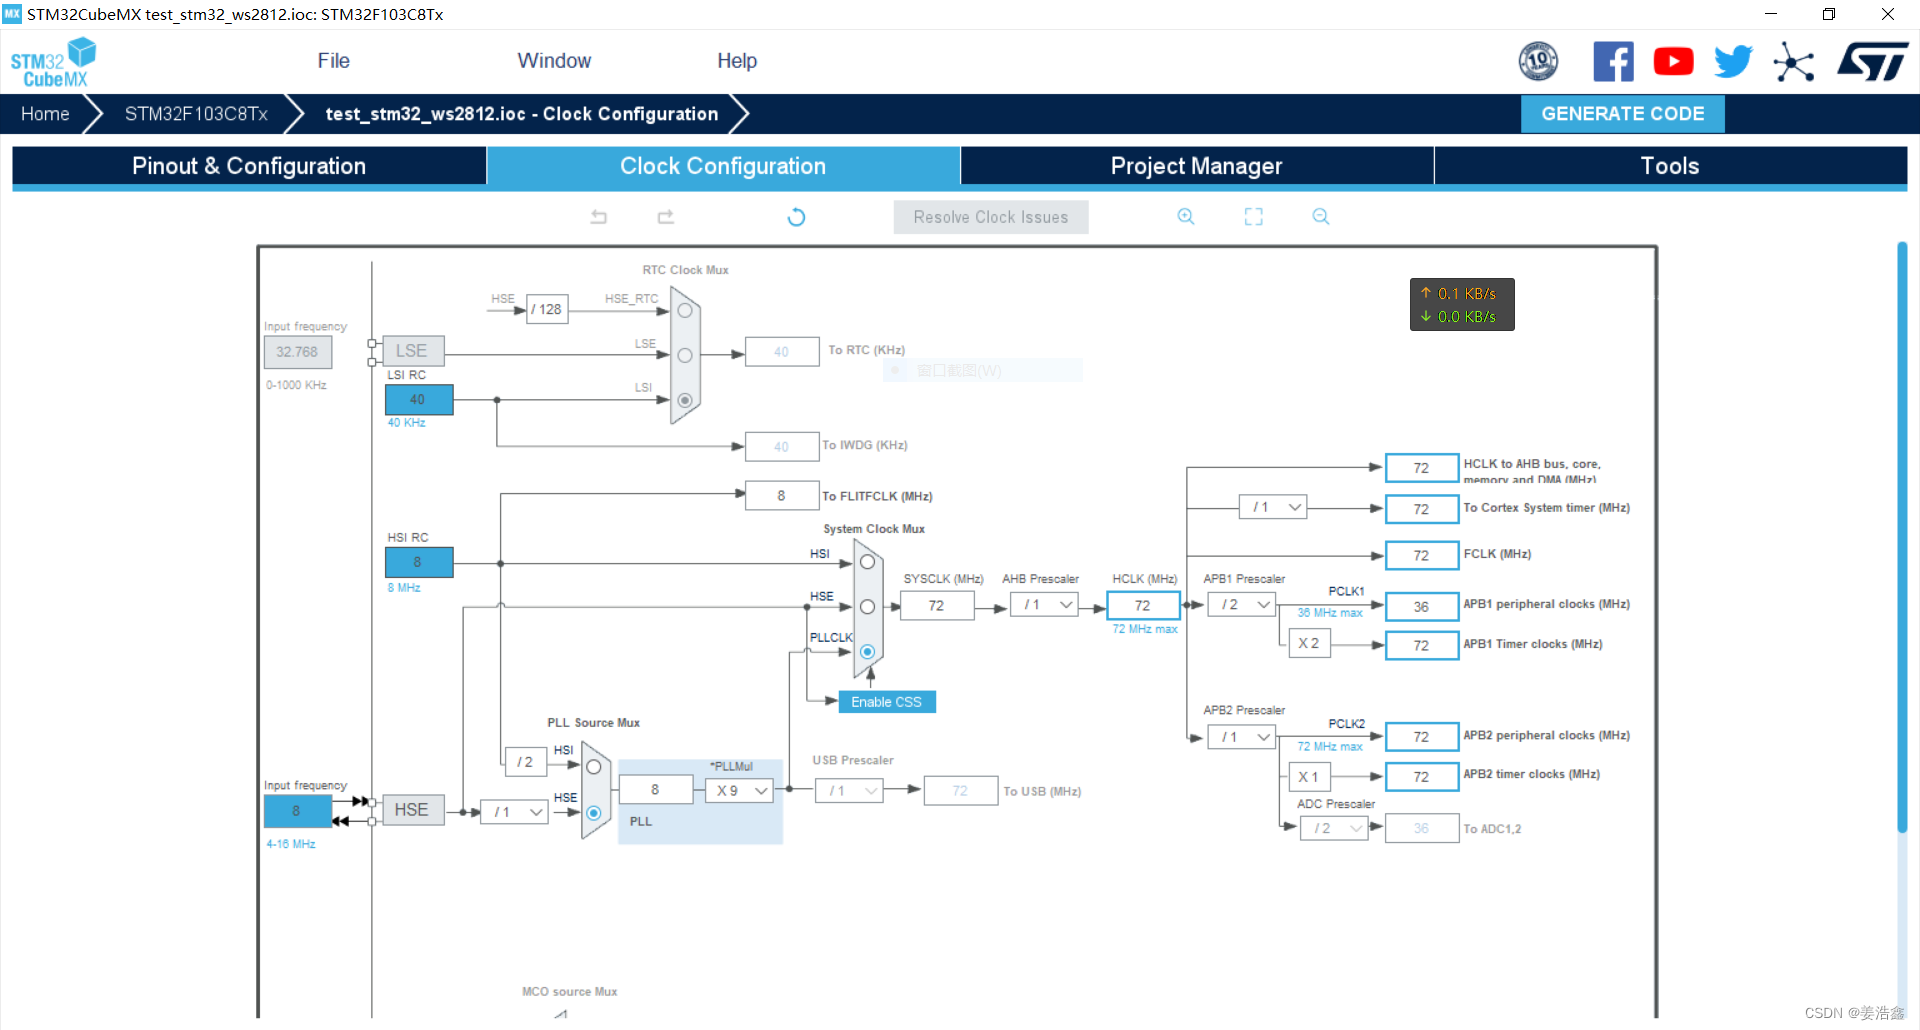Click the To FLITFCLK value field

[781, 496]
